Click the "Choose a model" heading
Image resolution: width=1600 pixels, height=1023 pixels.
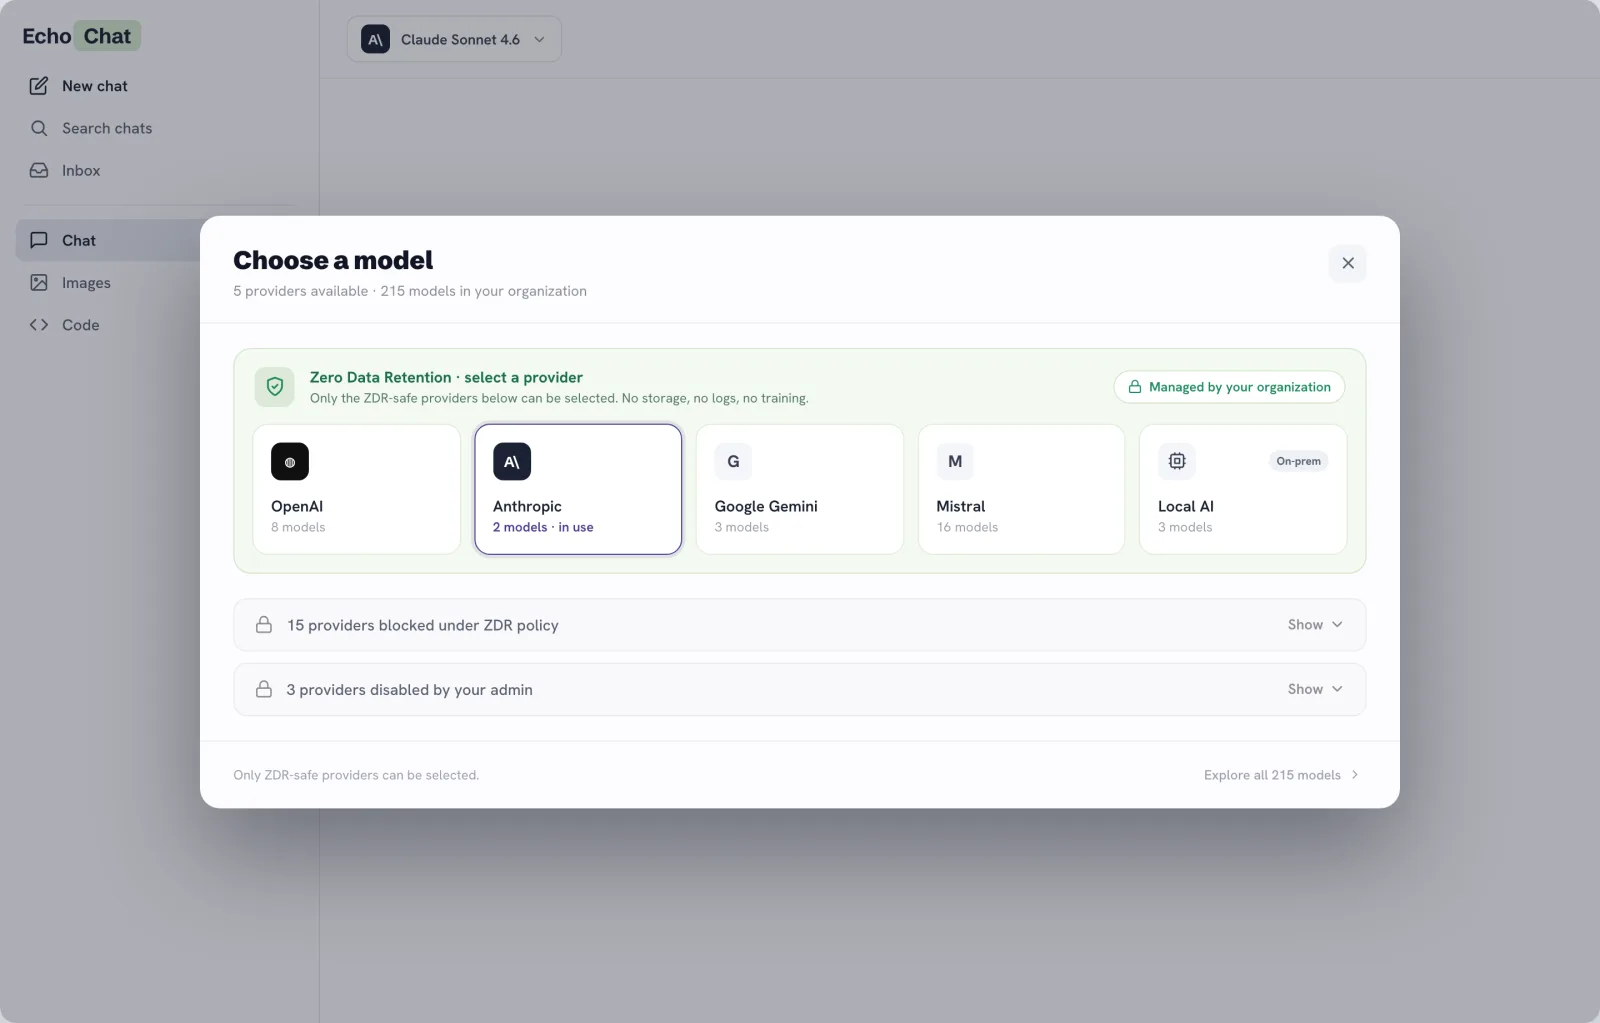(x=333, y=260)
